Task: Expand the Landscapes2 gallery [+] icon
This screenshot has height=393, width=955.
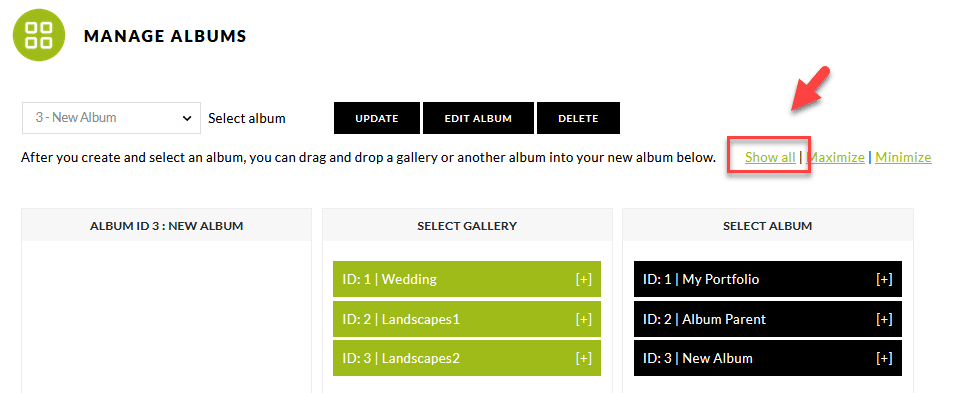Action: tap(583, 358)
